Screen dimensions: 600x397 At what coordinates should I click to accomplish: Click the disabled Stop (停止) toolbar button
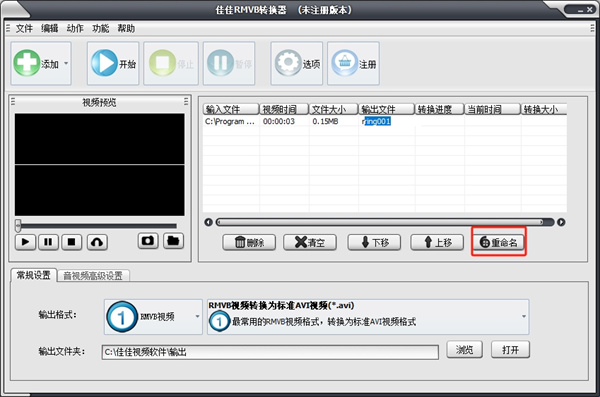coord(171,63)
